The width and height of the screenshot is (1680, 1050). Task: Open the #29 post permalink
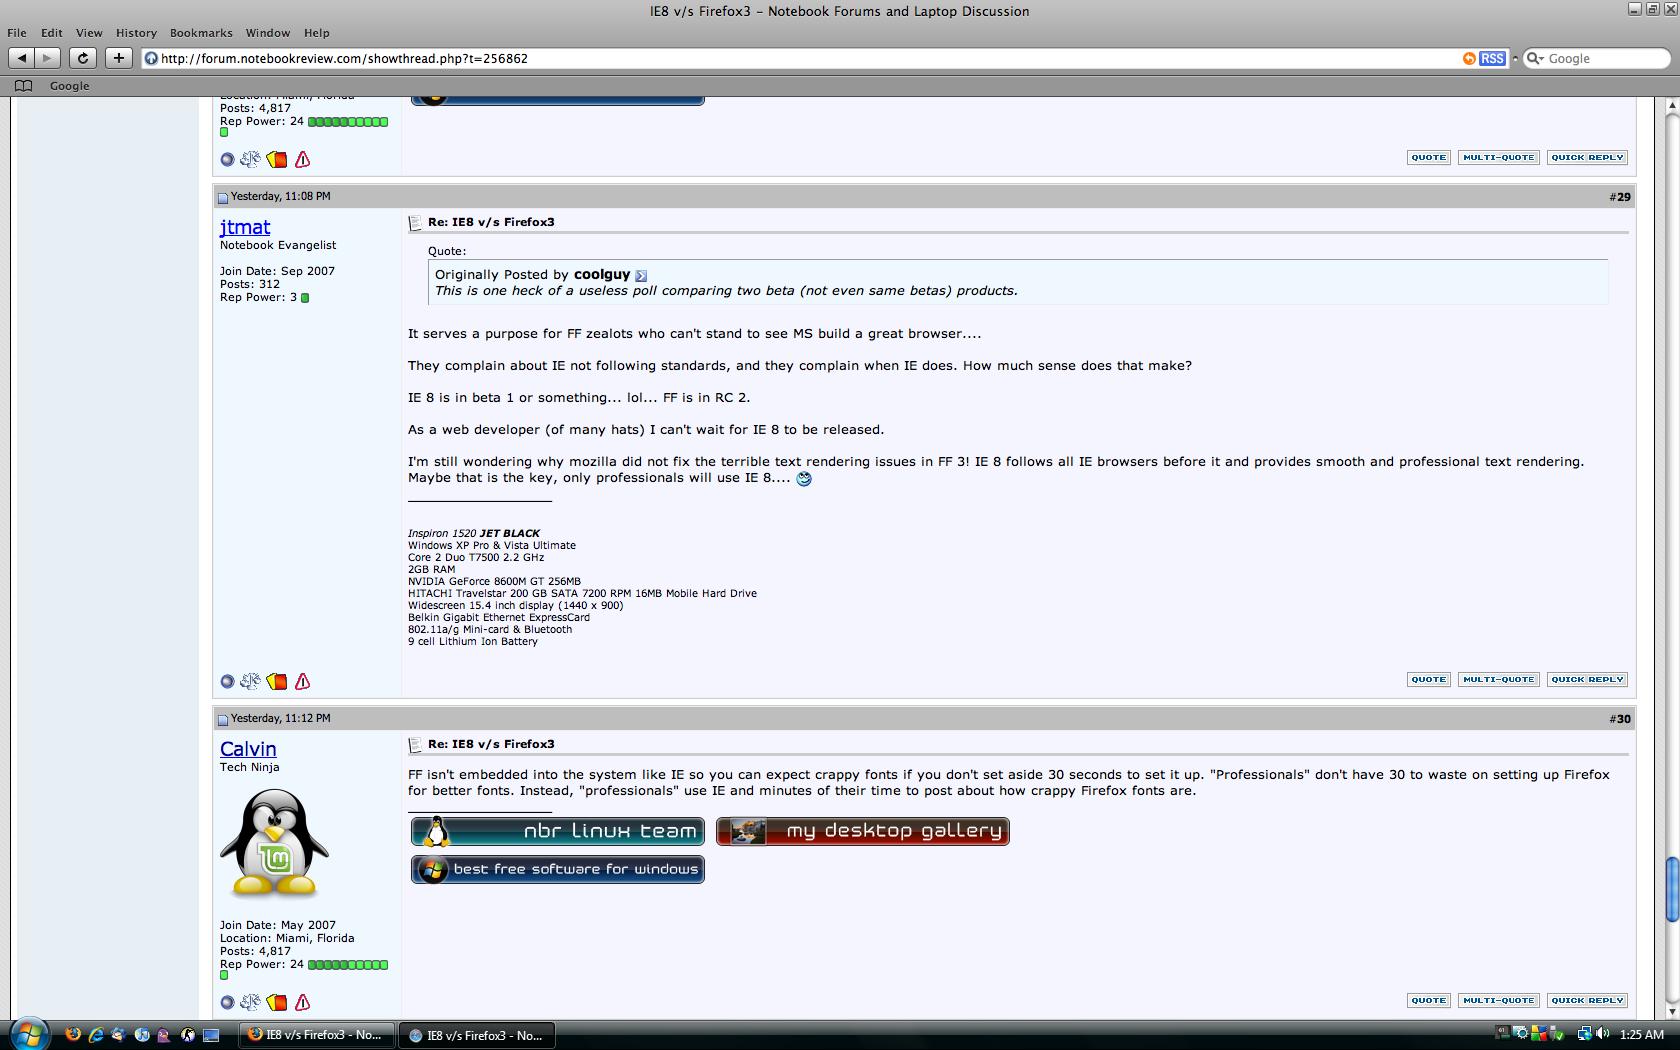coord(1620,197)
